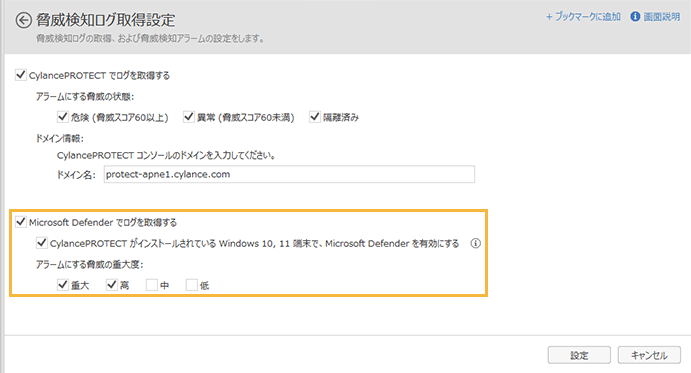Toggle Microsoft Defender でログを取得する checkbox
This screenshot has width=691, height=373.
21,222
